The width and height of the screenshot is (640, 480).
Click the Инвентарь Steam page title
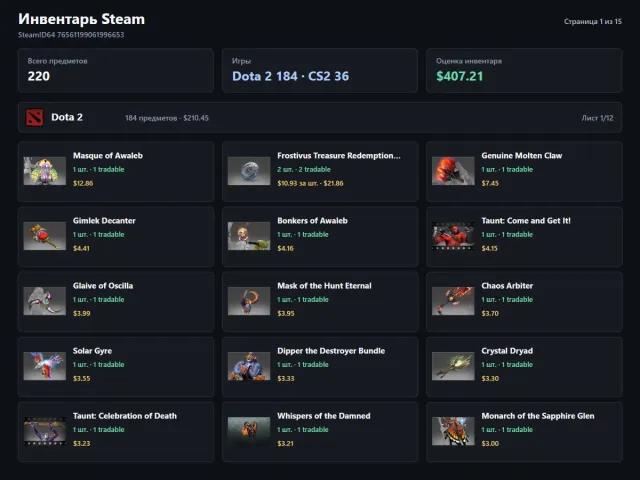point(81,19)
